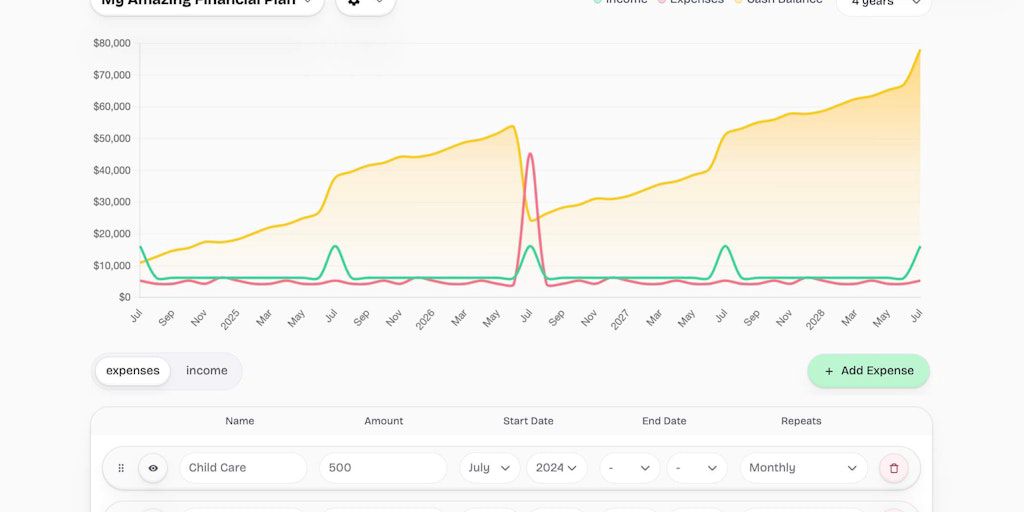Click the amount field showing 500
This screenshot has height=512, width=1024.
click(x=382, y=468)
